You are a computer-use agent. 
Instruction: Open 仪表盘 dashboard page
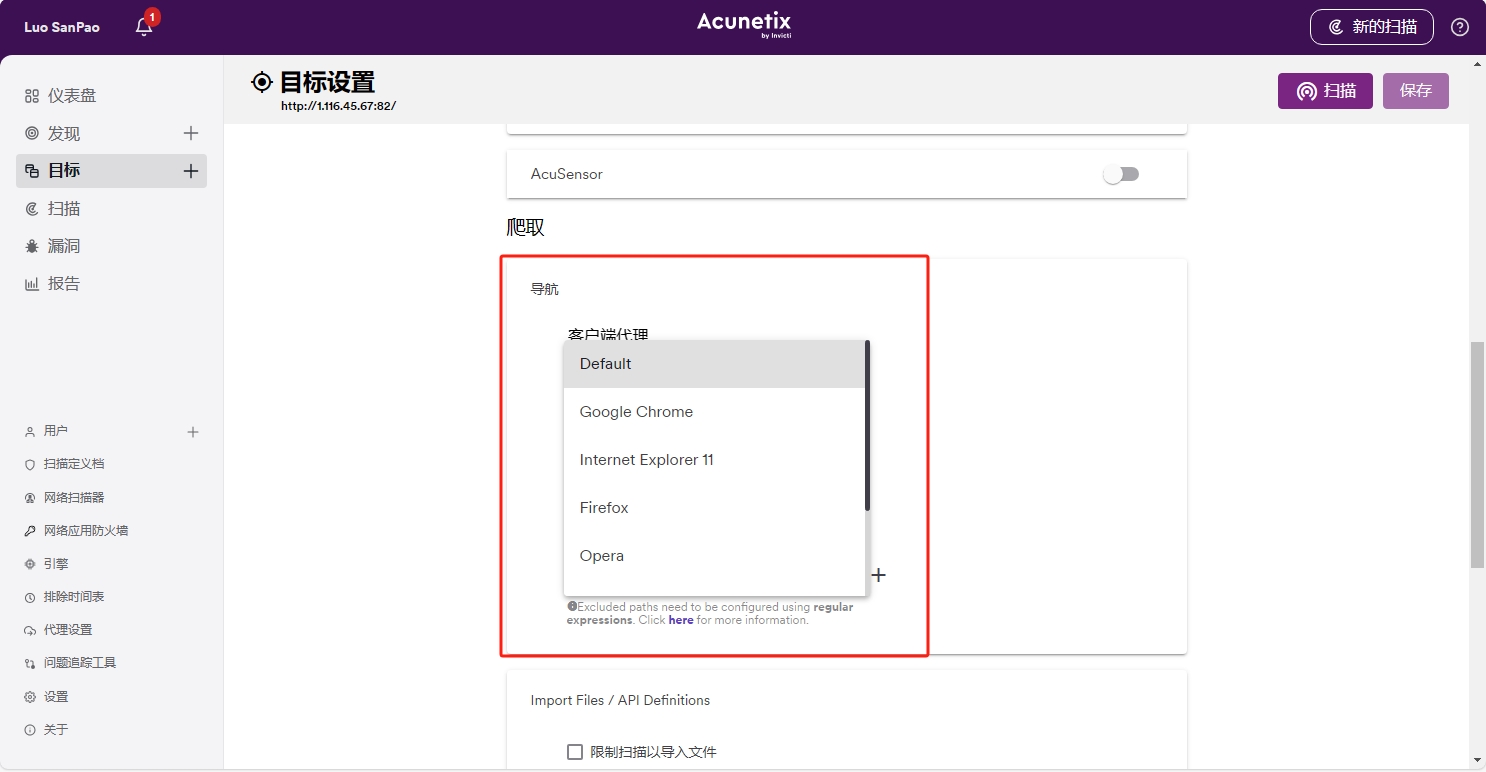(x=72, y=96)
